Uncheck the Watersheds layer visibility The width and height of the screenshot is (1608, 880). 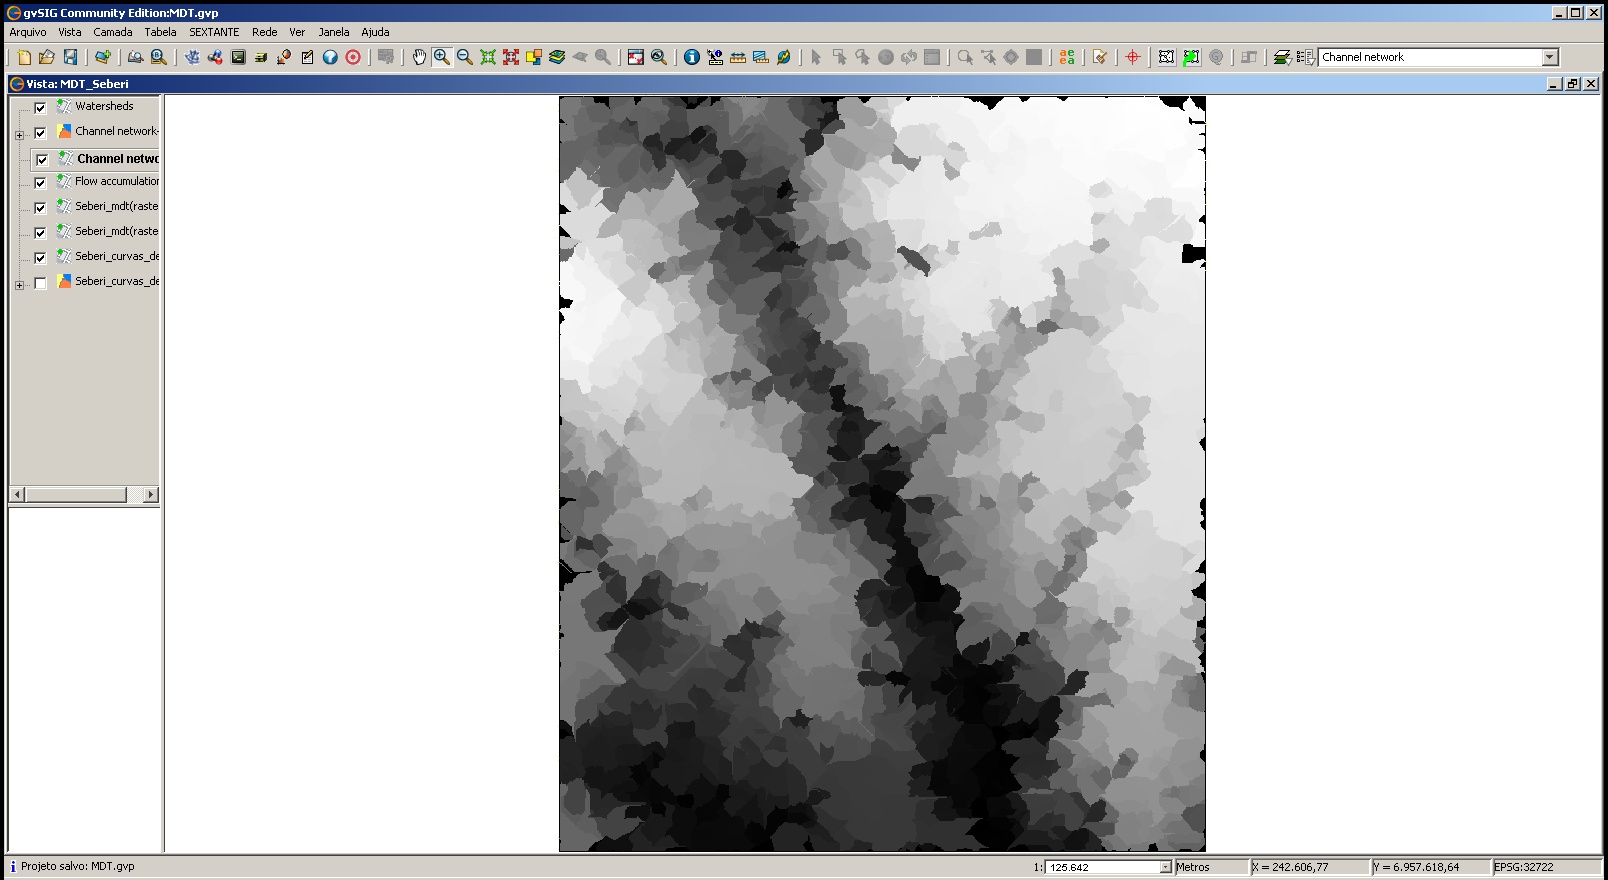click(x=40, y=108)
